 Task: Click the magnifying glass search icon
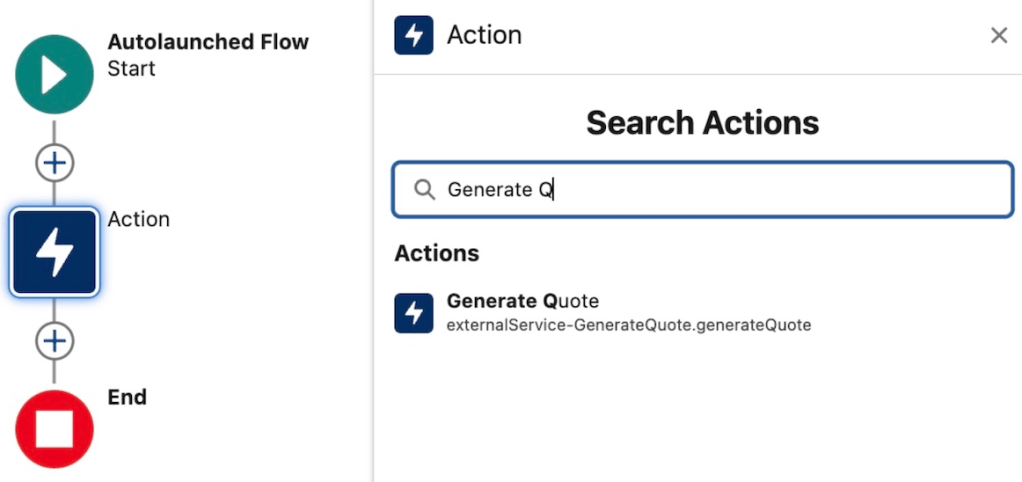coord(425,190)
